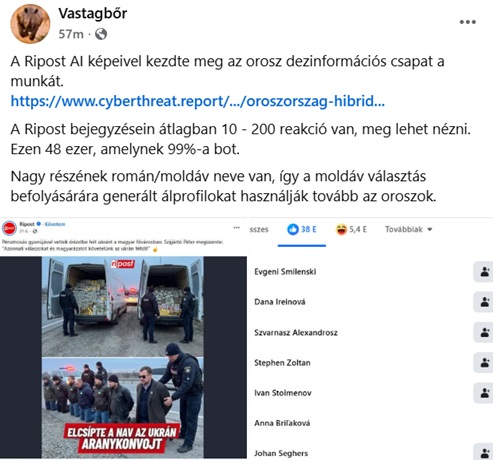Open the cyberthreat.report article link
Image resolution: width=493 pixels, height=460 pixels.
click(x=198, y=101)
